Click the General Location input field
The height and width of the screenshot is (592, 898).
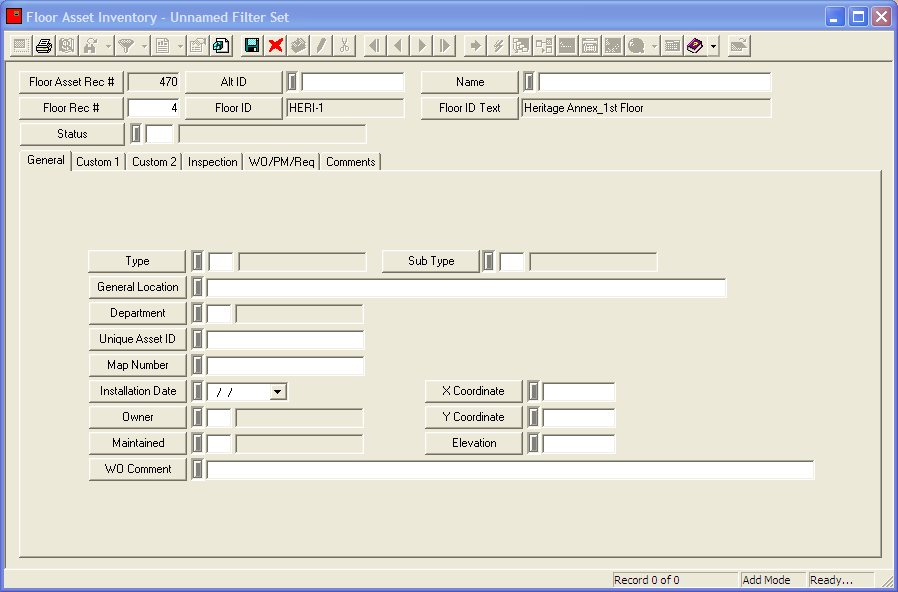(466, 287)
